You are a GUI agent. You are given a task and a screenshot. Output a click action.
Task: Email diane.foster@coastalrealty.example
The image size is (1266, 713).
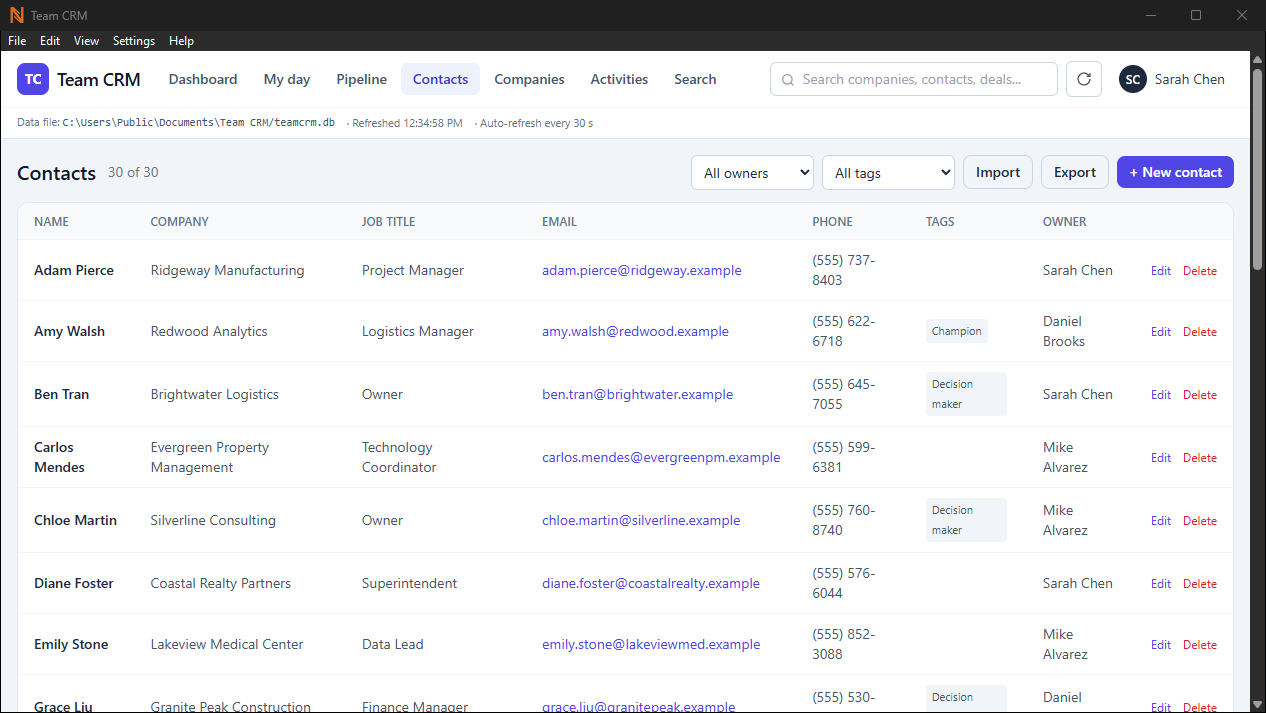[651, 583]
